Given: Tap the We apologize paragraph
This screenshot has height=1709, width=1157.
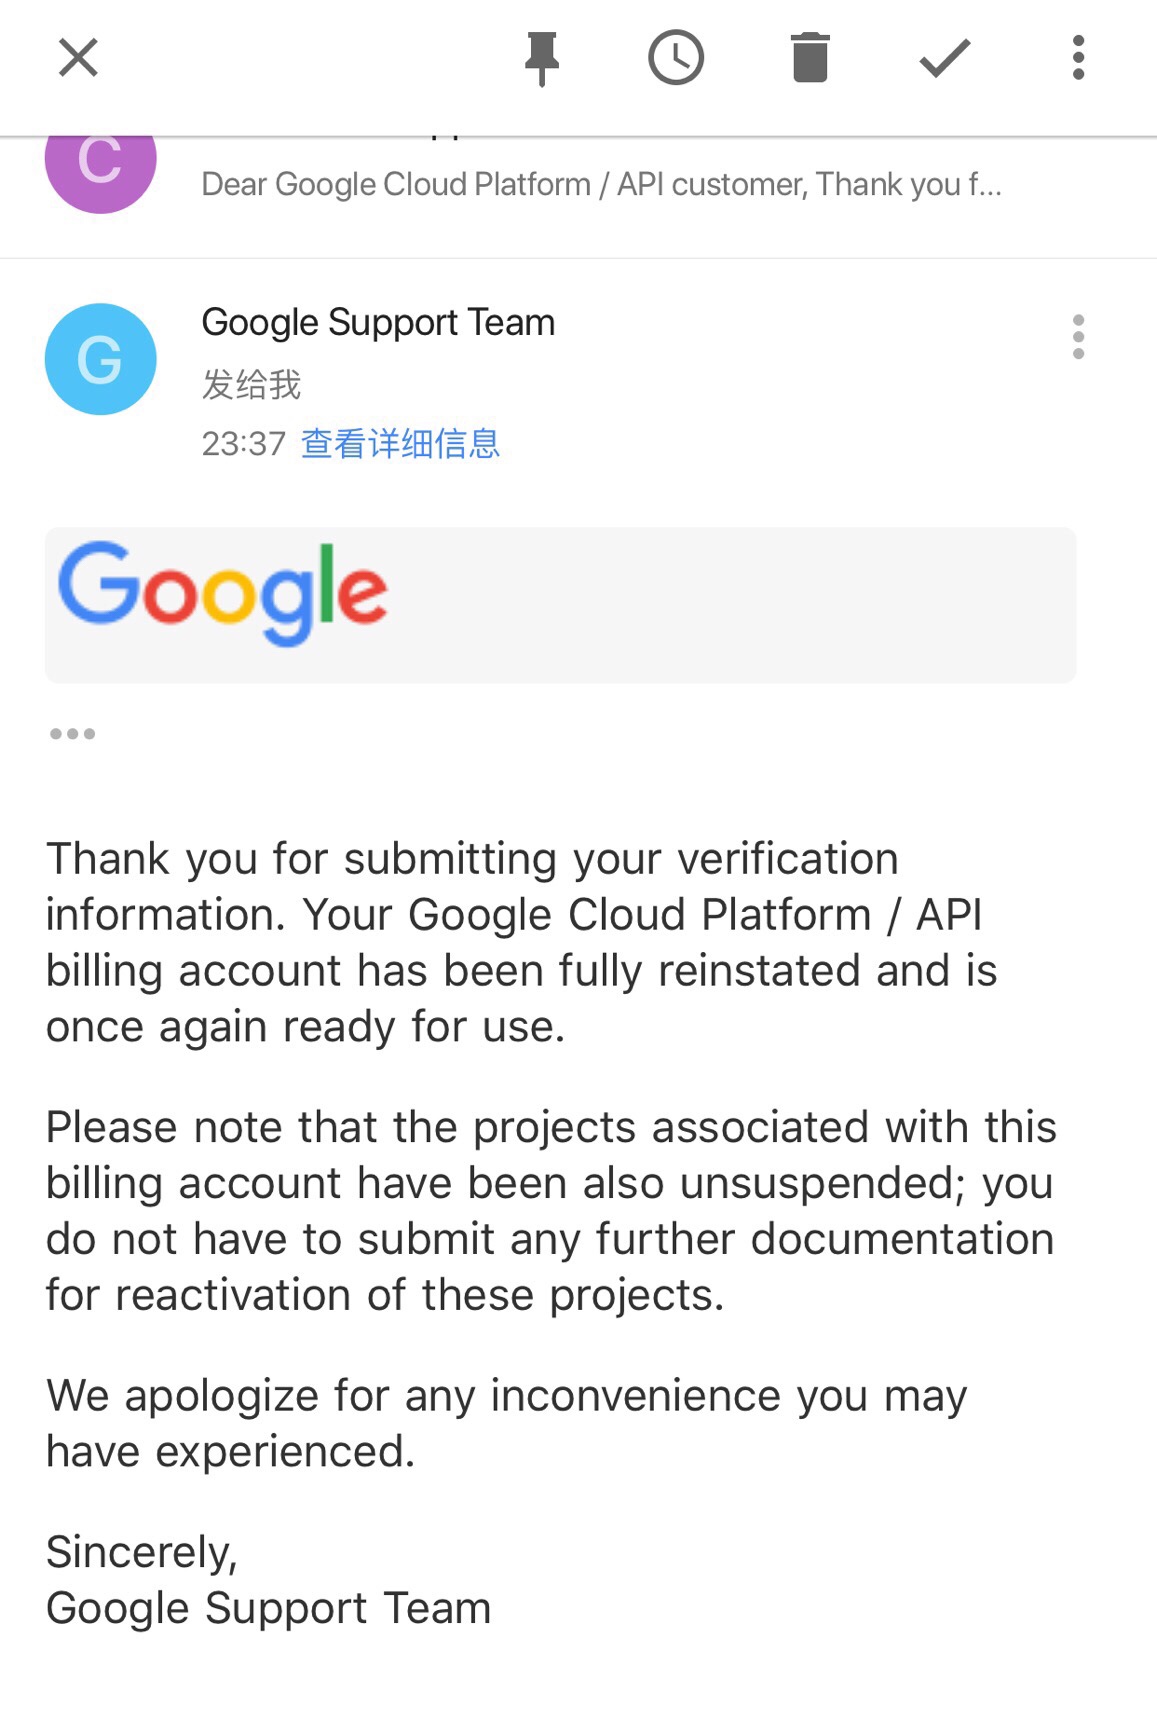Looking at the screenshot, I should click(505, 1423).
